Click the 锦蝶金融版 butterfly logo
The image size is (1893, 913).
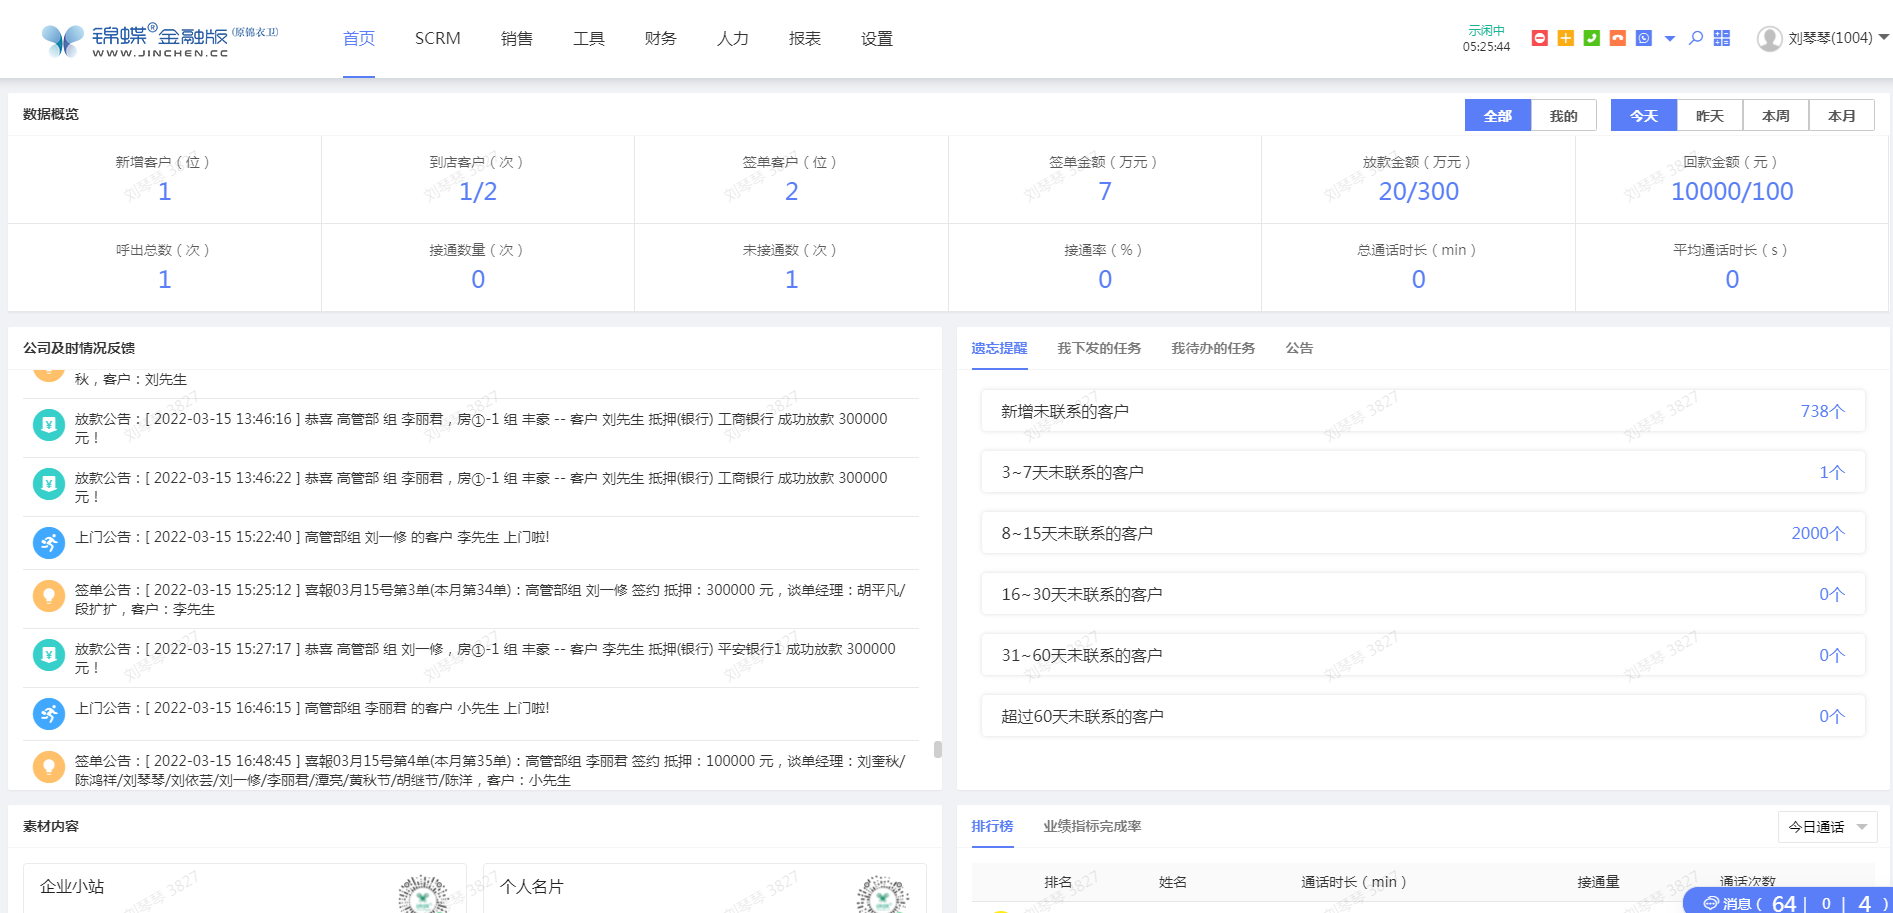[x=160, y=40]
